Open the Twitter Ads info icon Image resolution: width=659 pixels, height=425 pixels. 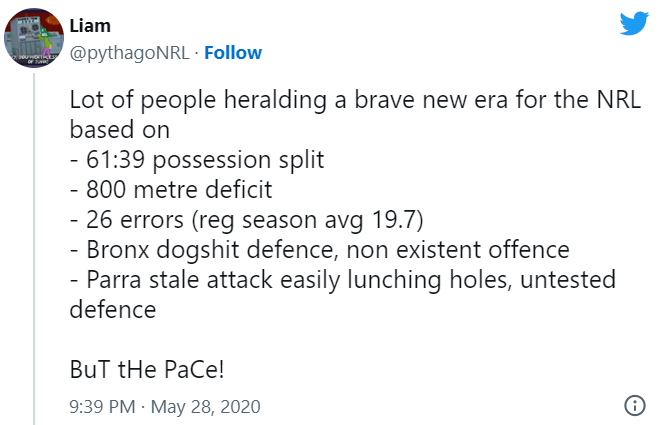pyautogui.click(x=634, y=406)
